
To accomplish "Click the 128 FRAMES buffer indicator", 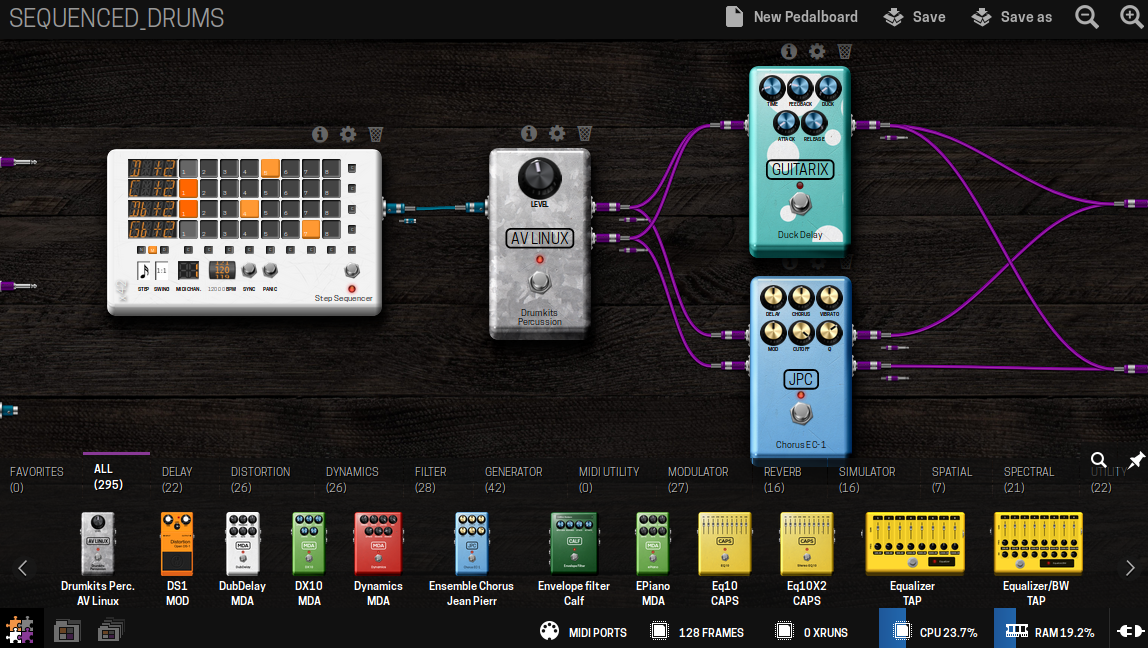I will point(697,631).
